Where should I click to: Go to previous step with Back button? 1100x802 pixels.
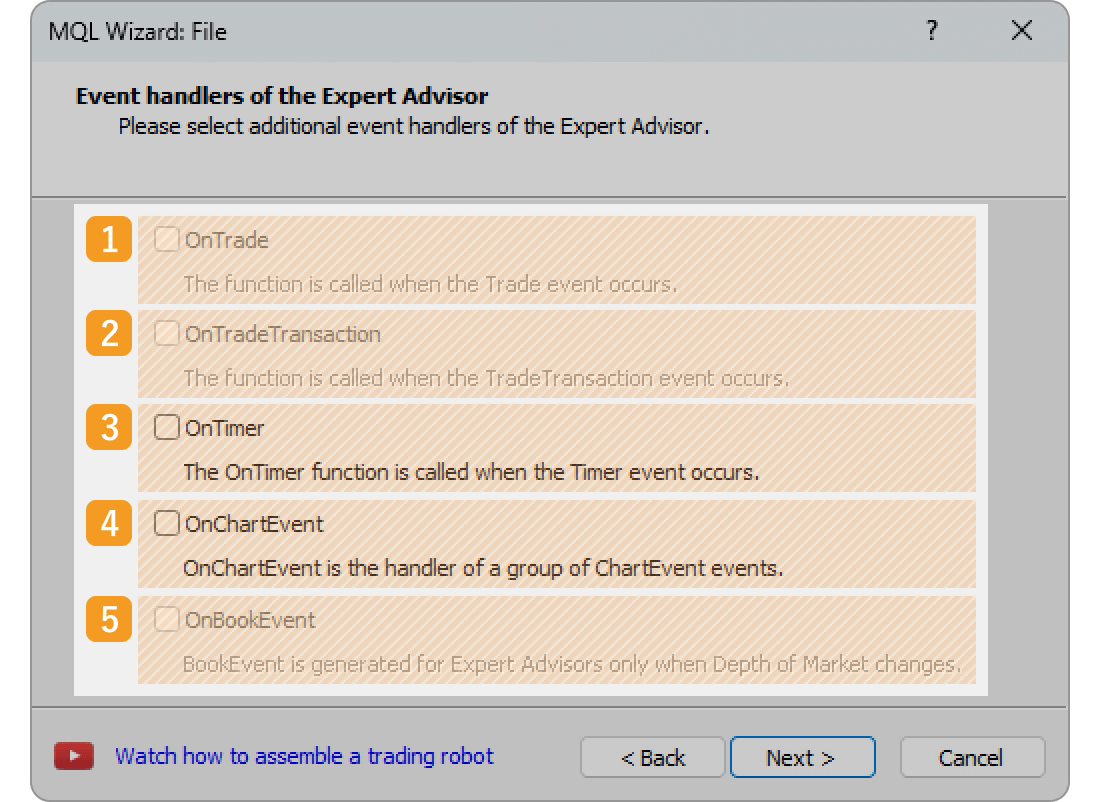coord(652,758)
